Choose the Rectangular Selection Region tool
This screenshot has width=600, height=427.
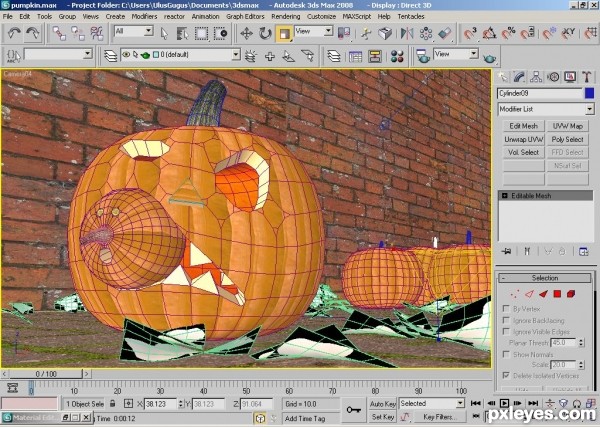pyautogui.click(x=201, y=34)
